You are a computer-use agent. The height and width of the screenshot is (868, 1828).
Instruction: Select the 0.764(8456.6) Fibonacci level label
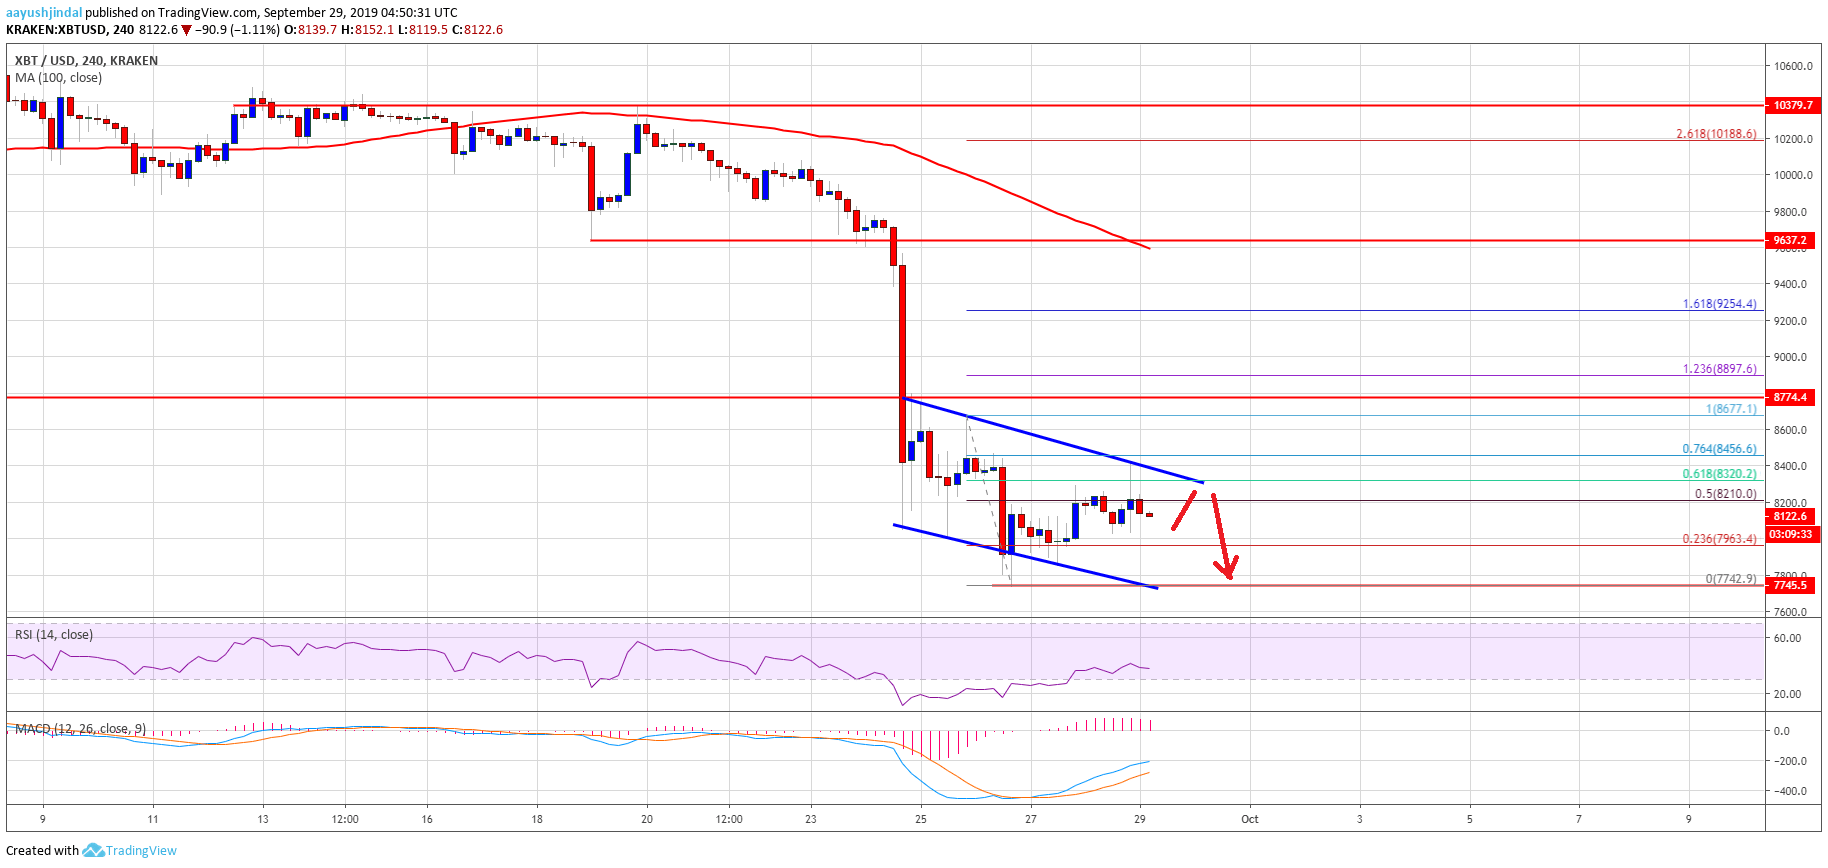pos(1719,449)
